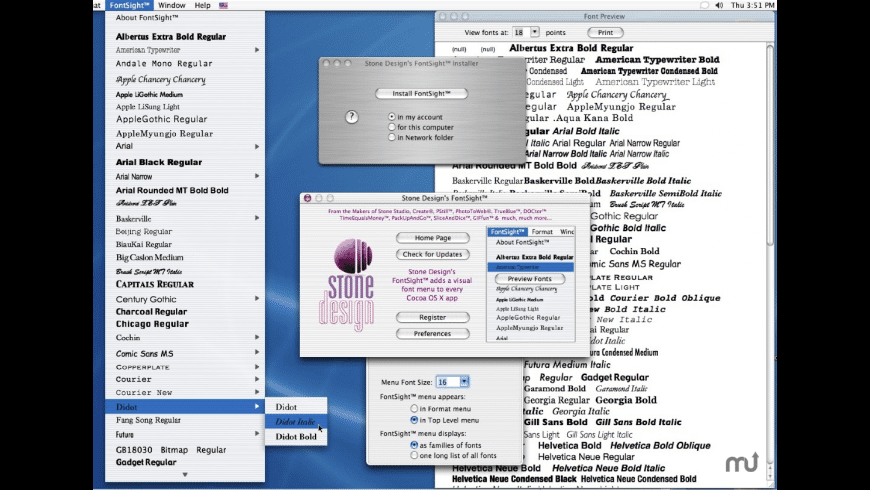
Task: Click the US flag input menu icon
Action: [x=223, y=6]
